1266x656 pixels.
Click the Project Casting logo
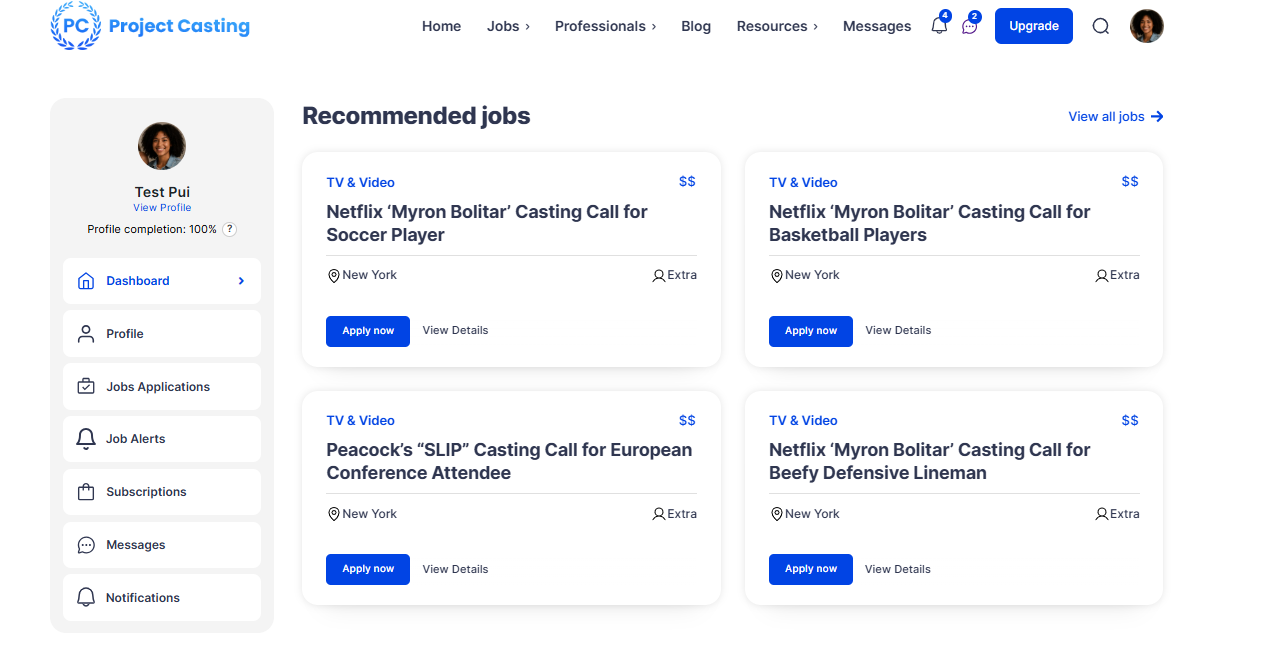click(x=150, y=26)
